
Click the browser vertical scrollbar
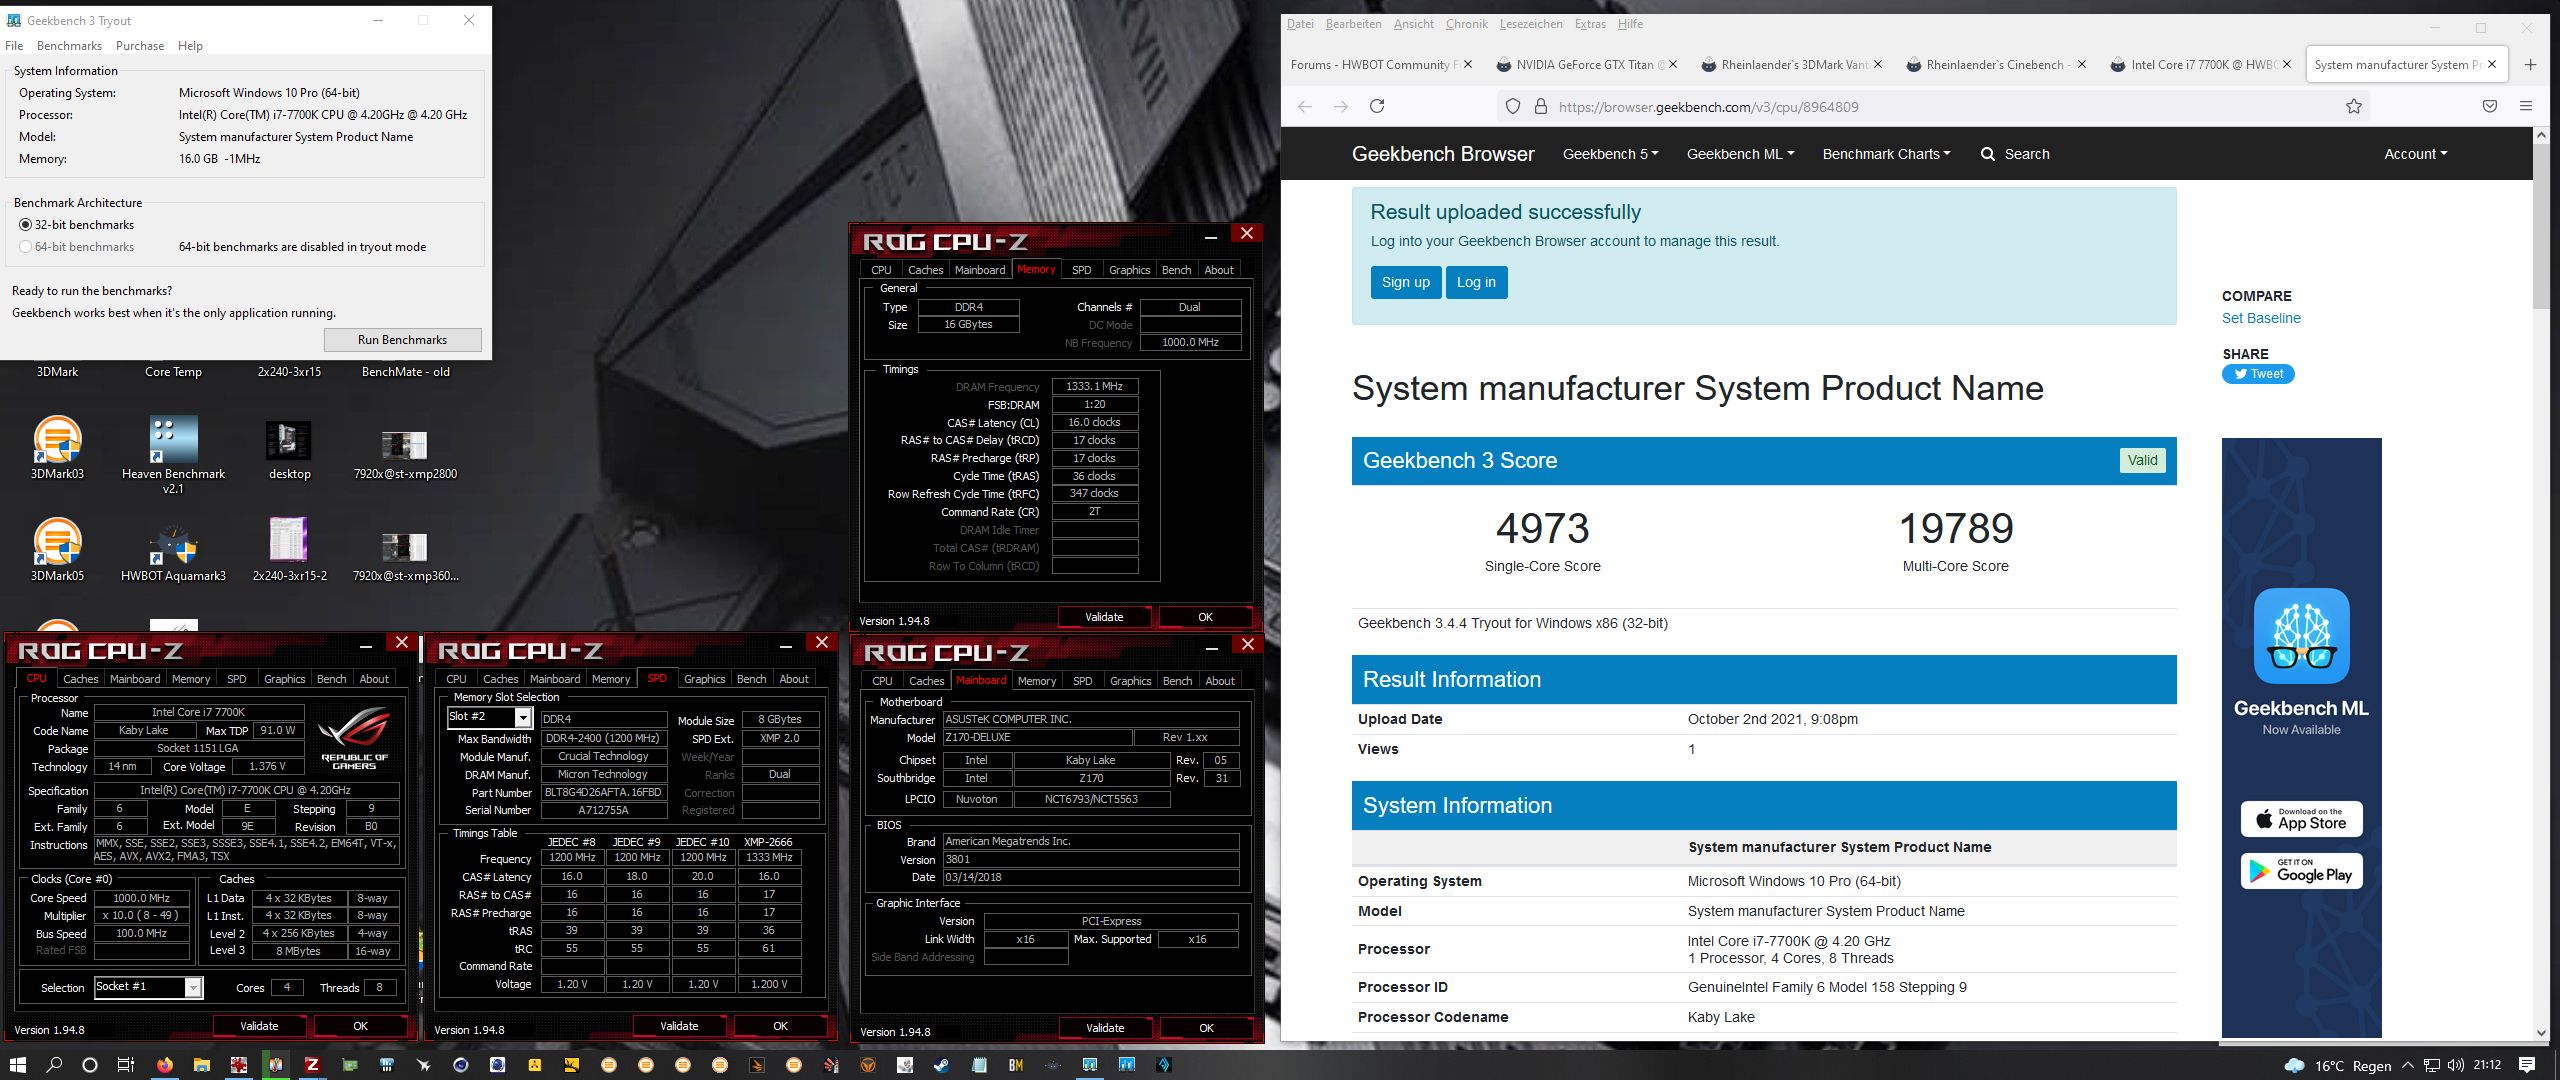click(2541, 226)
